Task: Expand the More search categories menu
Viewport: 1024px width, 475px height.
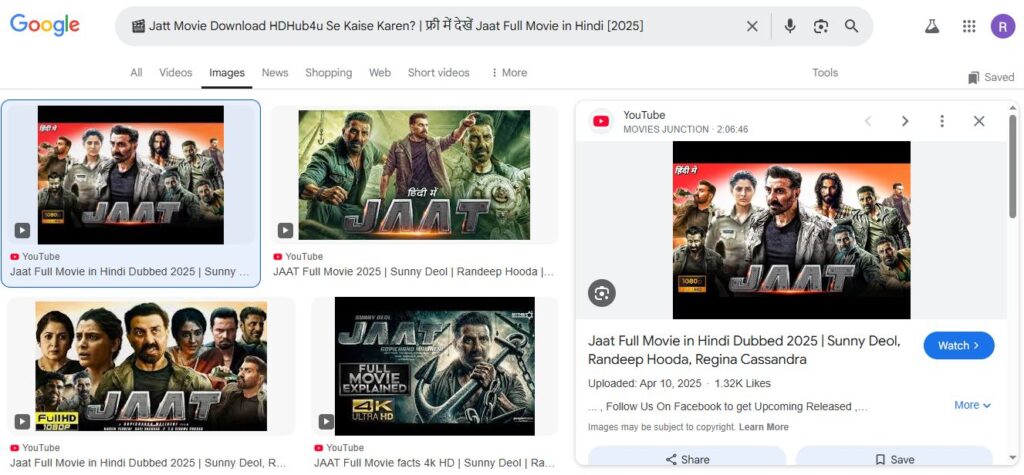Action: 509,73
